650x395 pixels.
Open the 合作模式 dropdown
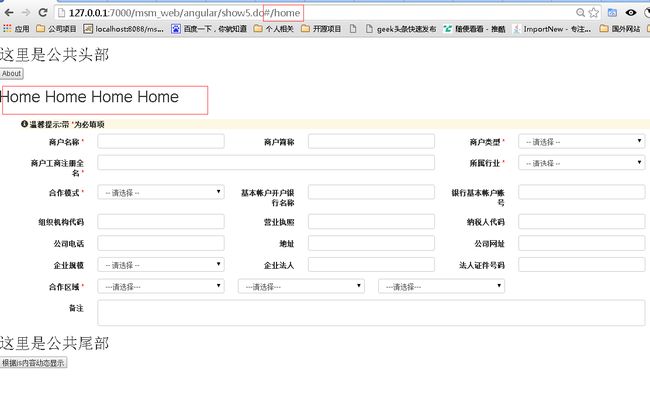coord(161,192)
